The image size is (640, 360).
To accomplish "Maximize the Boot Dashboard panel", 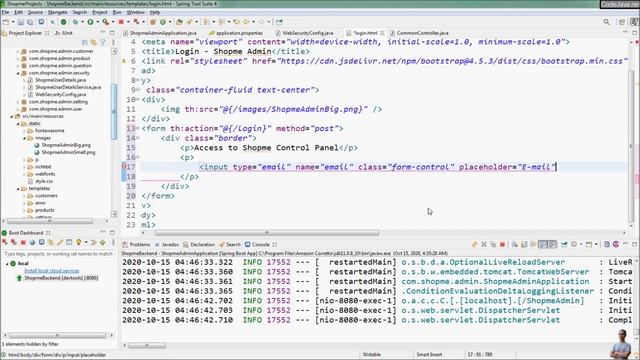I will [x=112, y=233].
